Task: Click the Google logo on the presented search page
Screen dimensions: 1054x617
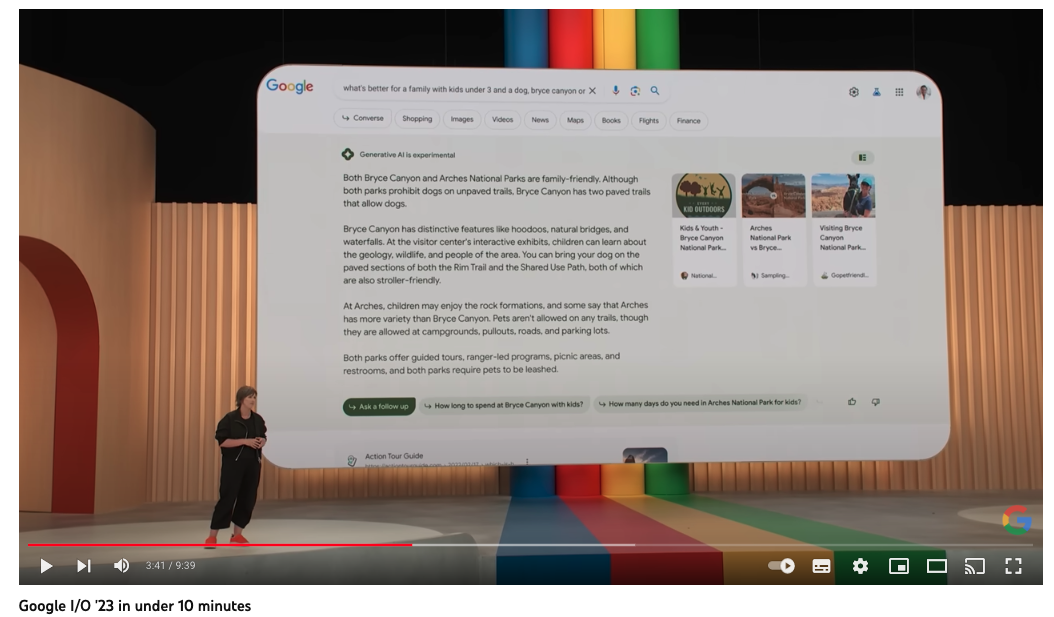Action: coord(290,85)
